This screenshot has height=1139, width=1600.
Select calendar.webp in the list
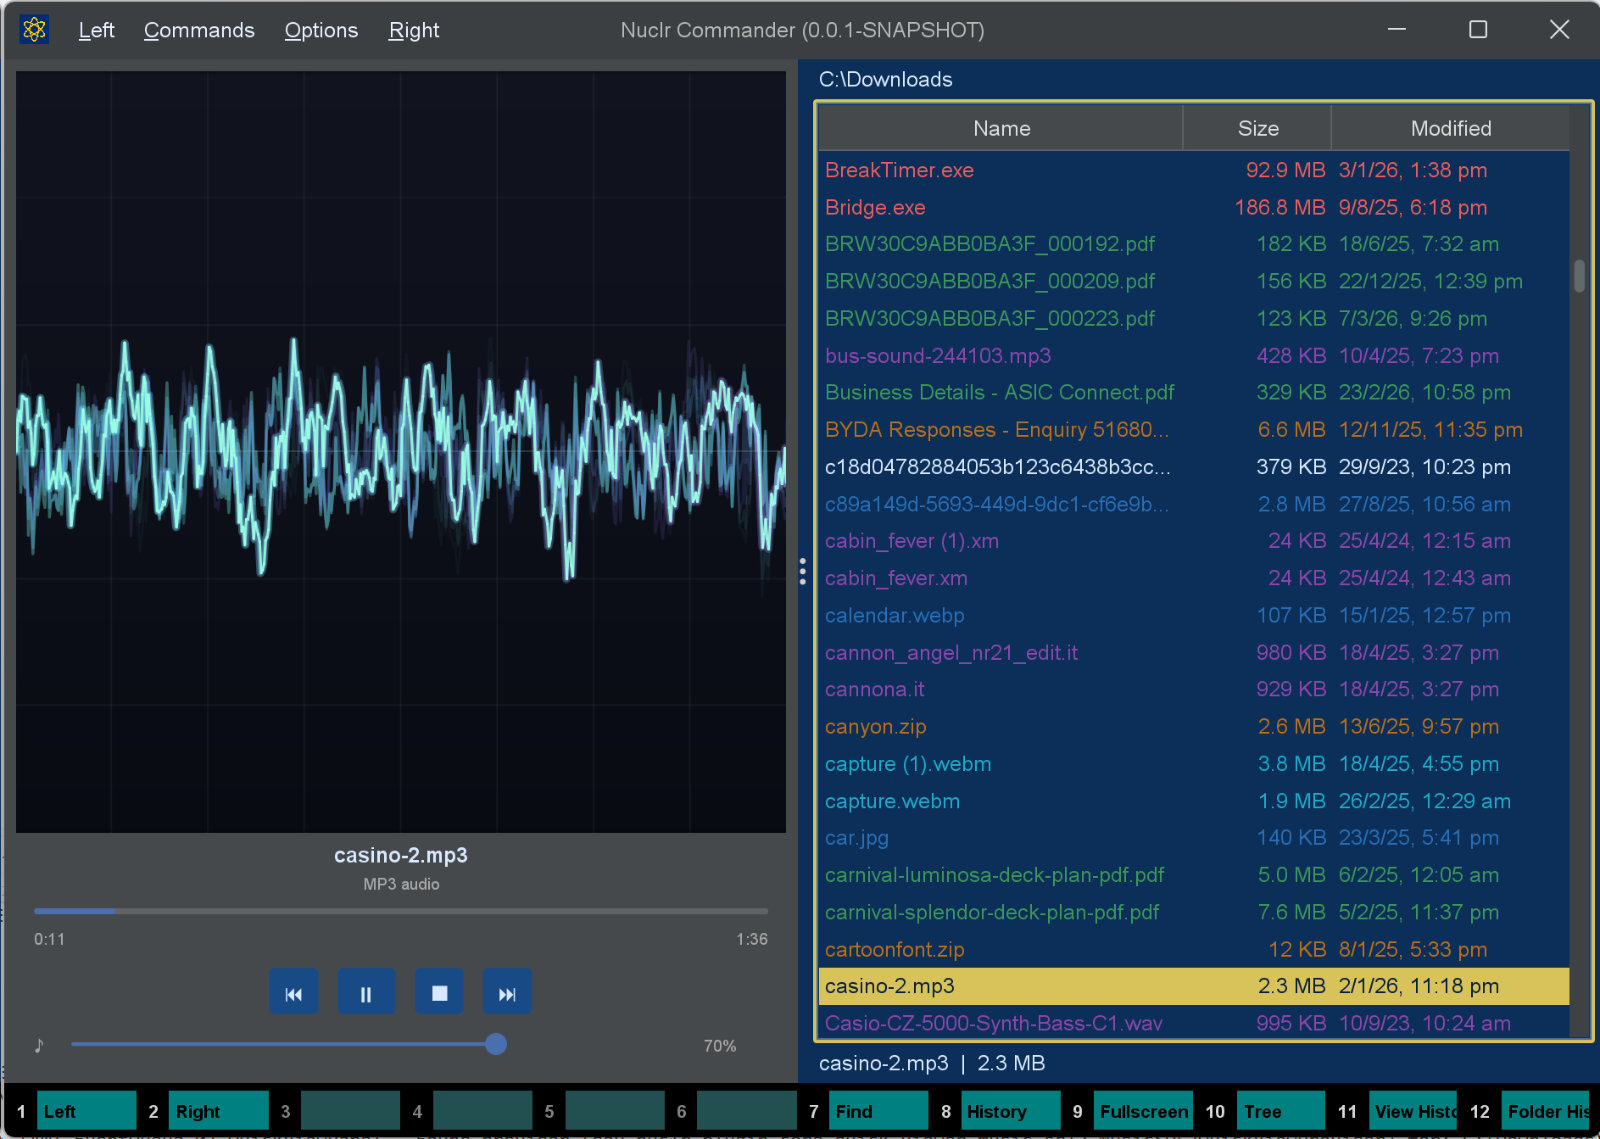point(1194,615)
